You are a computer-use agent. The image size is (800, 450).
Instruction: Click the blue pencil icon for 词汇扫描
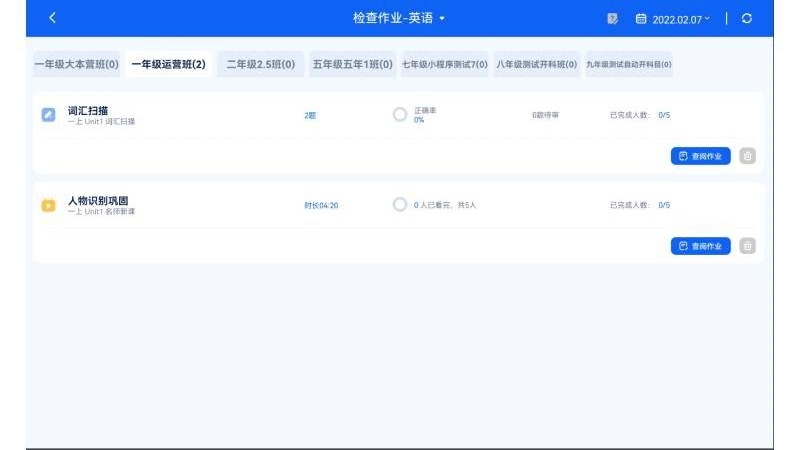(48, 115)
